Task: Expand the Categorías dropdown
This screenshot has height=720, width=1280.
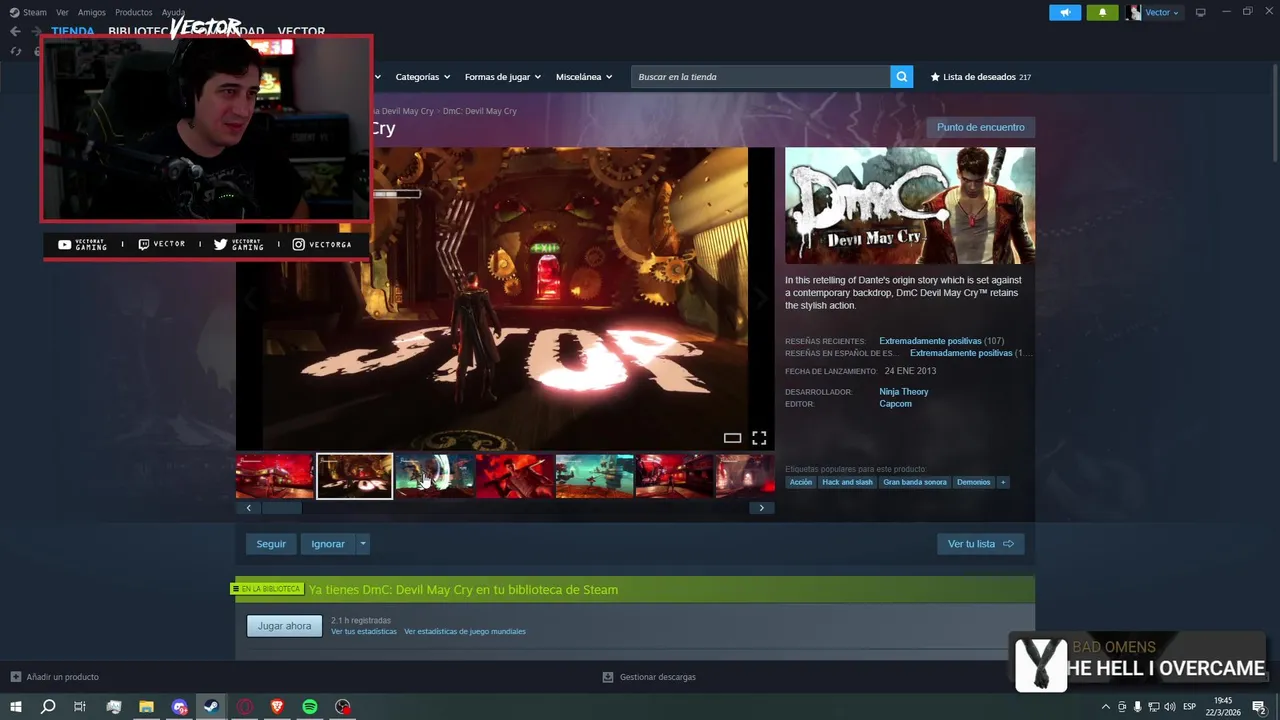Action: 422,77
